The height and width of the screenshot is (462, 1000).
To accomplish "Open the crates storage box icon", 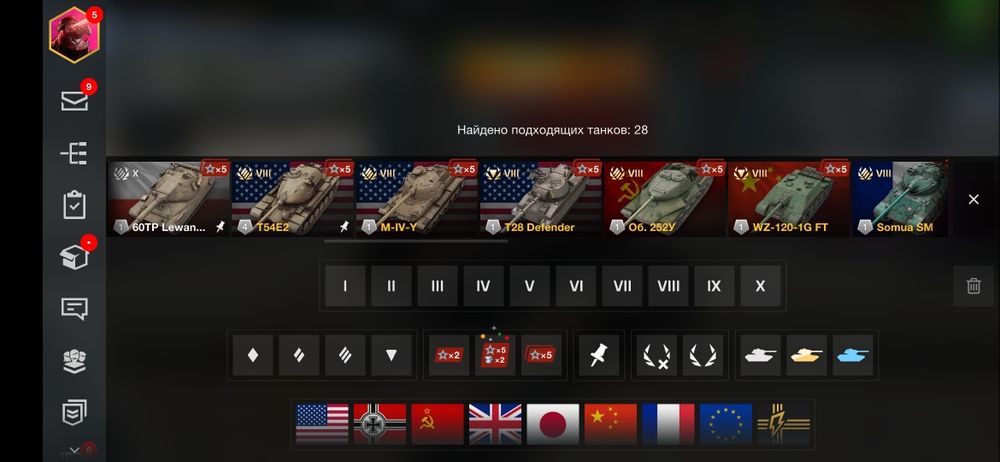I will [x=75, y=257].
